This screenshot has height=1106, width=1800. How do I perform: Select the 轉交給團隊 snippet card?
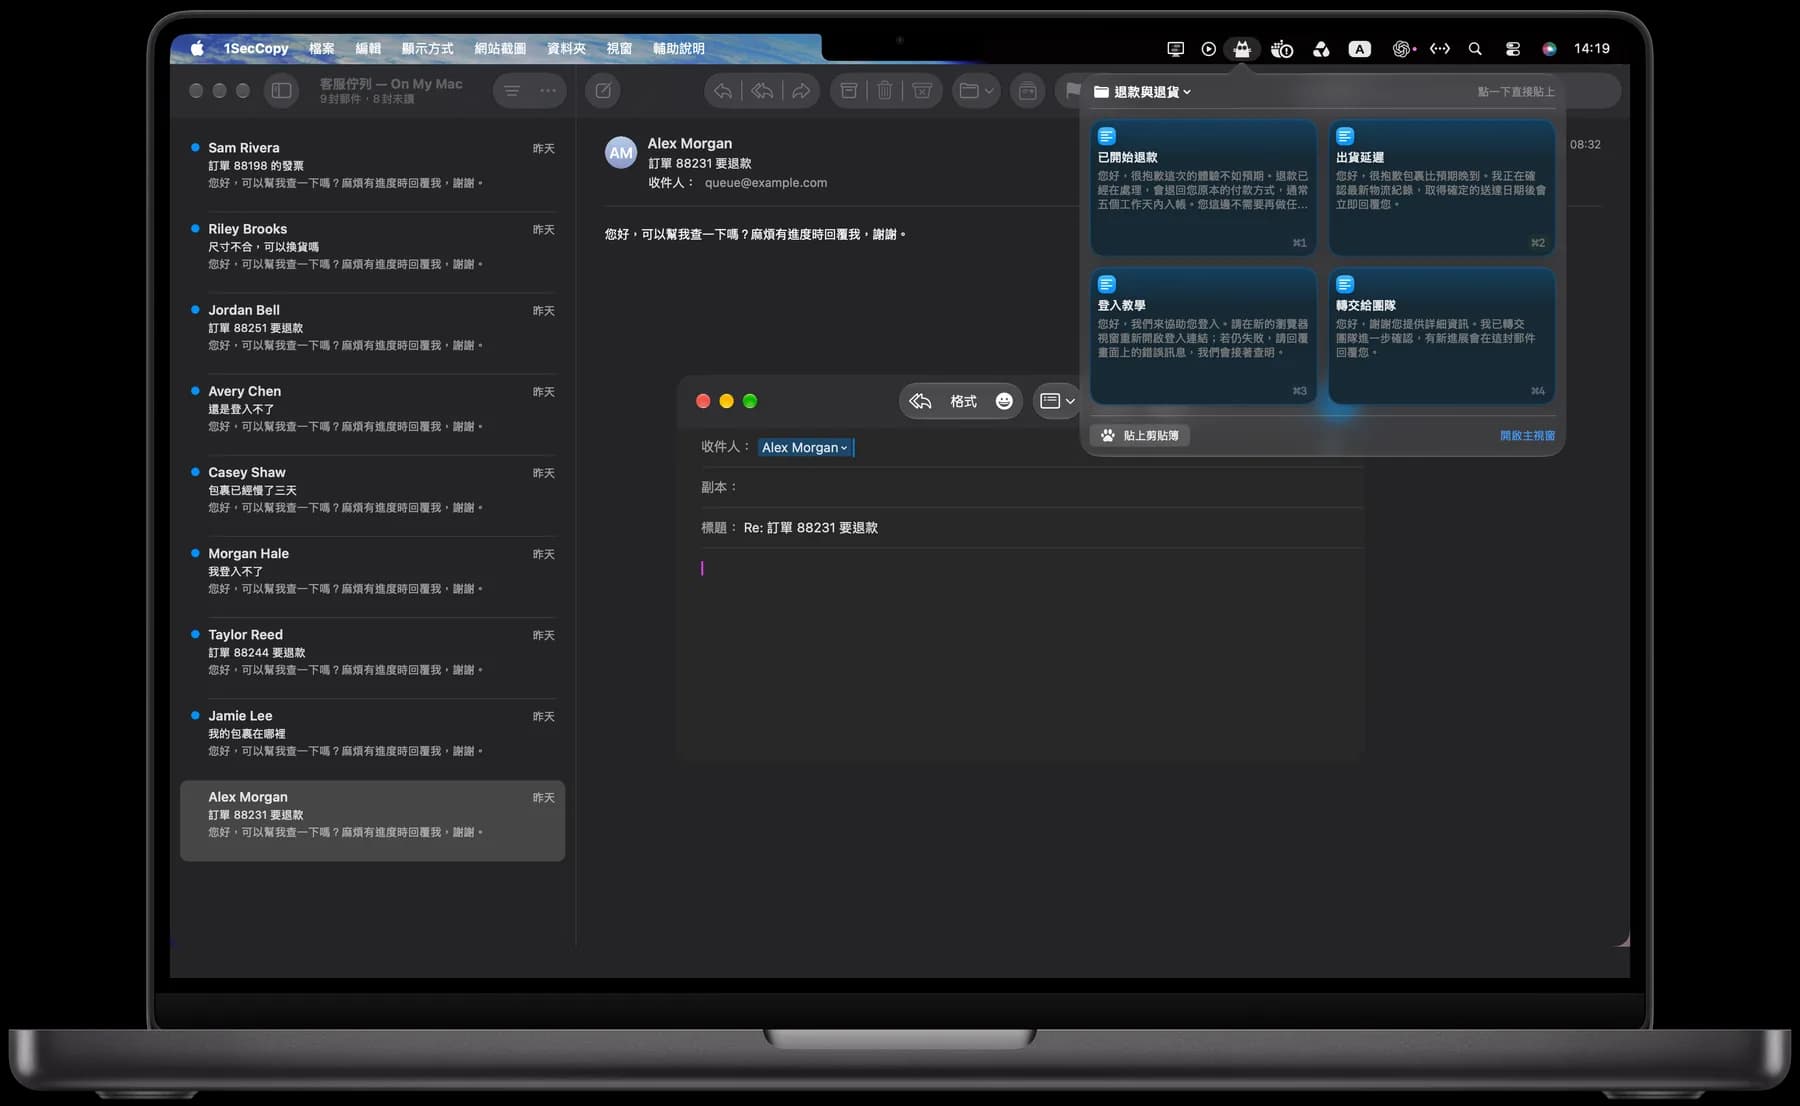1441,336
